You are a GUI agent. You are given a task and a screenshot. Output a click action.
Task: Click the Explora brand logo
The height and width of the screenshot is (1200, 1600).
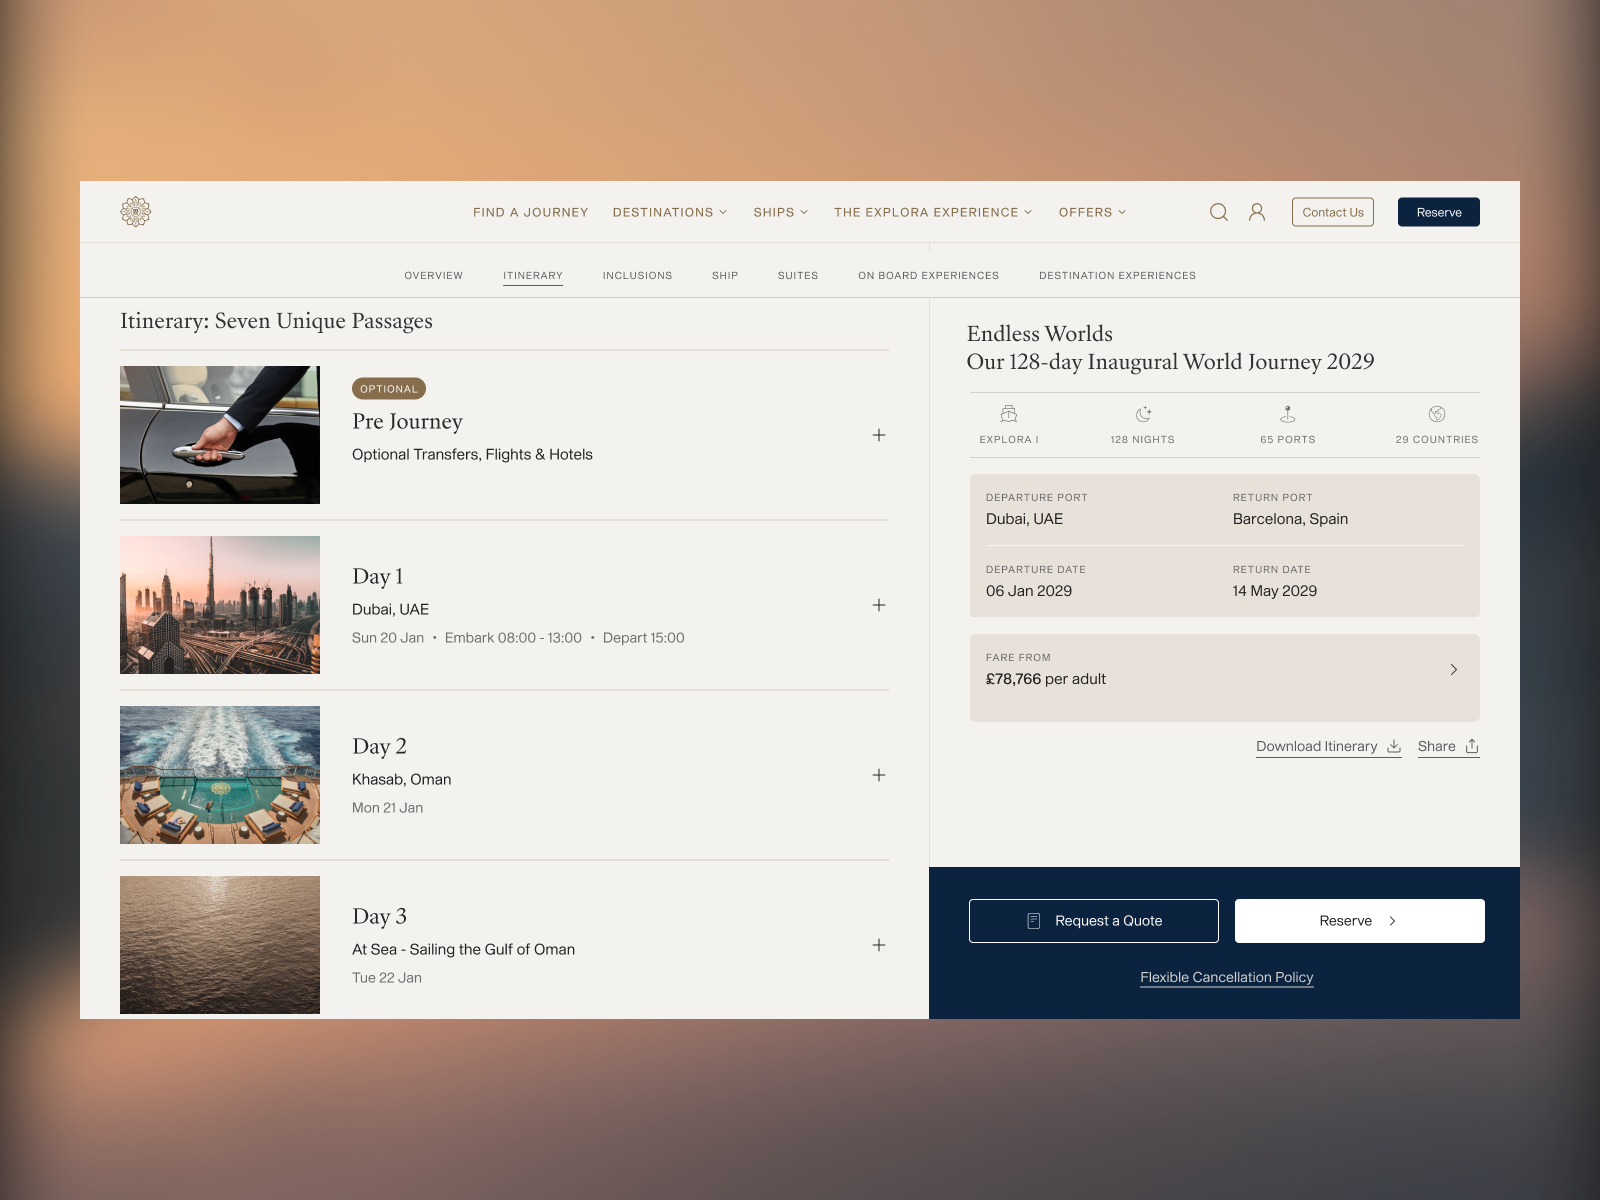[x=136, y=211]
